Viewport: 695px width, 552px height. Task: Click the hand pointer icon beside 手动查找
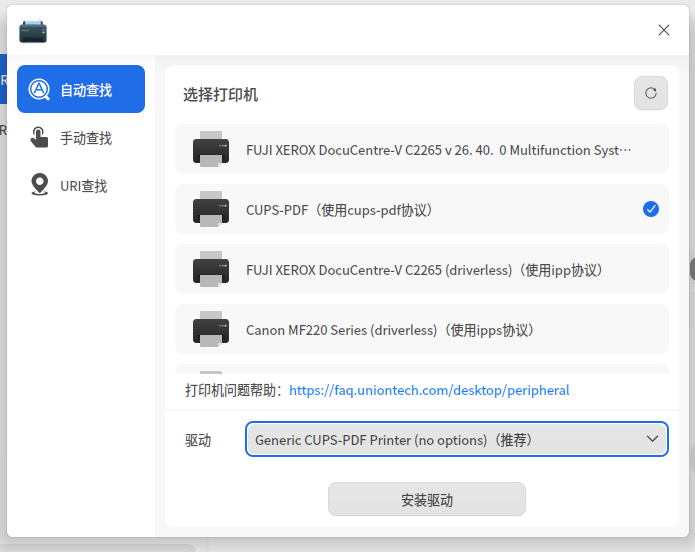pyautogui.click(x=39, y=137)
